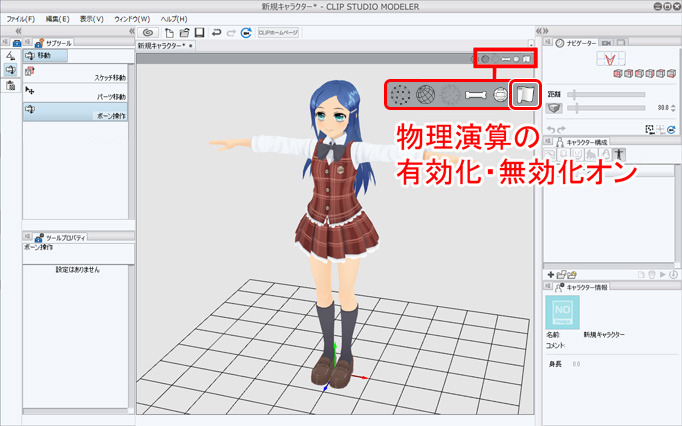Collapse the right dock with «» arrows
The image size is (682, 426).
542,31
